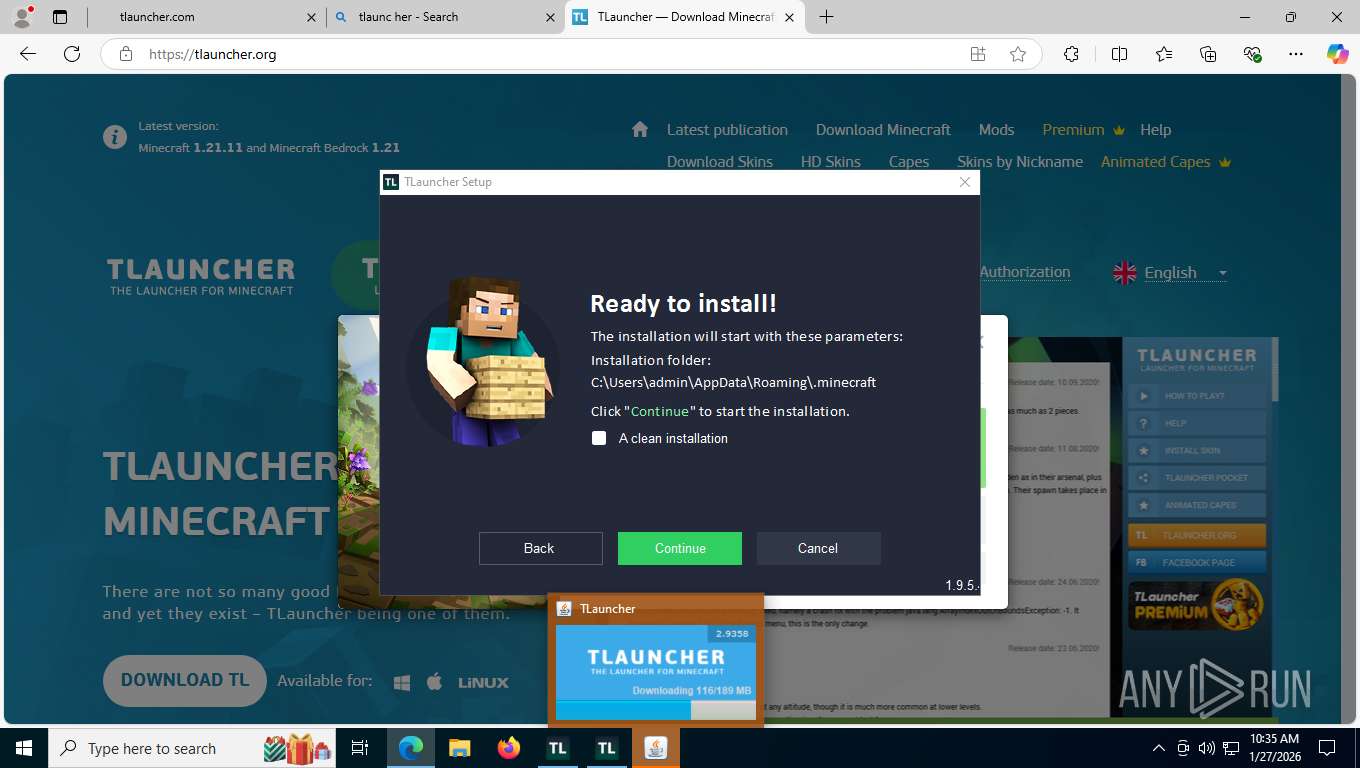The height and width of the screenshot is (768, 1360).
Task: Click the green Continue button
Action: (x=680, y=548)
